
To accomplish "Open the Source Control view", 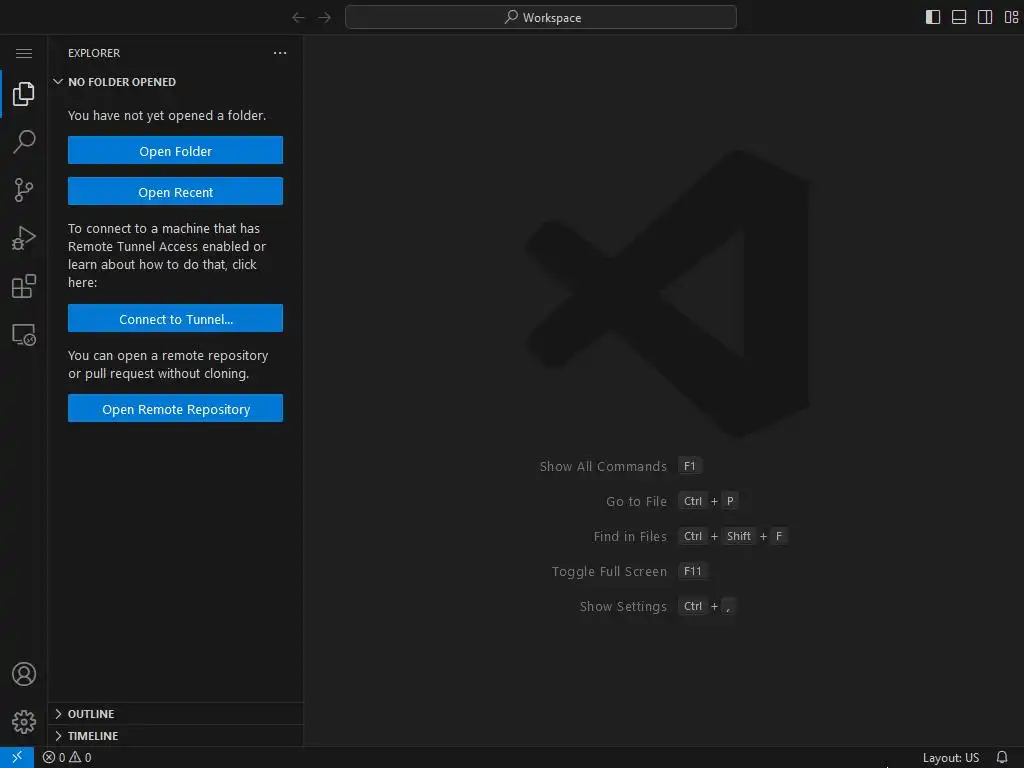I will [24, 190].
